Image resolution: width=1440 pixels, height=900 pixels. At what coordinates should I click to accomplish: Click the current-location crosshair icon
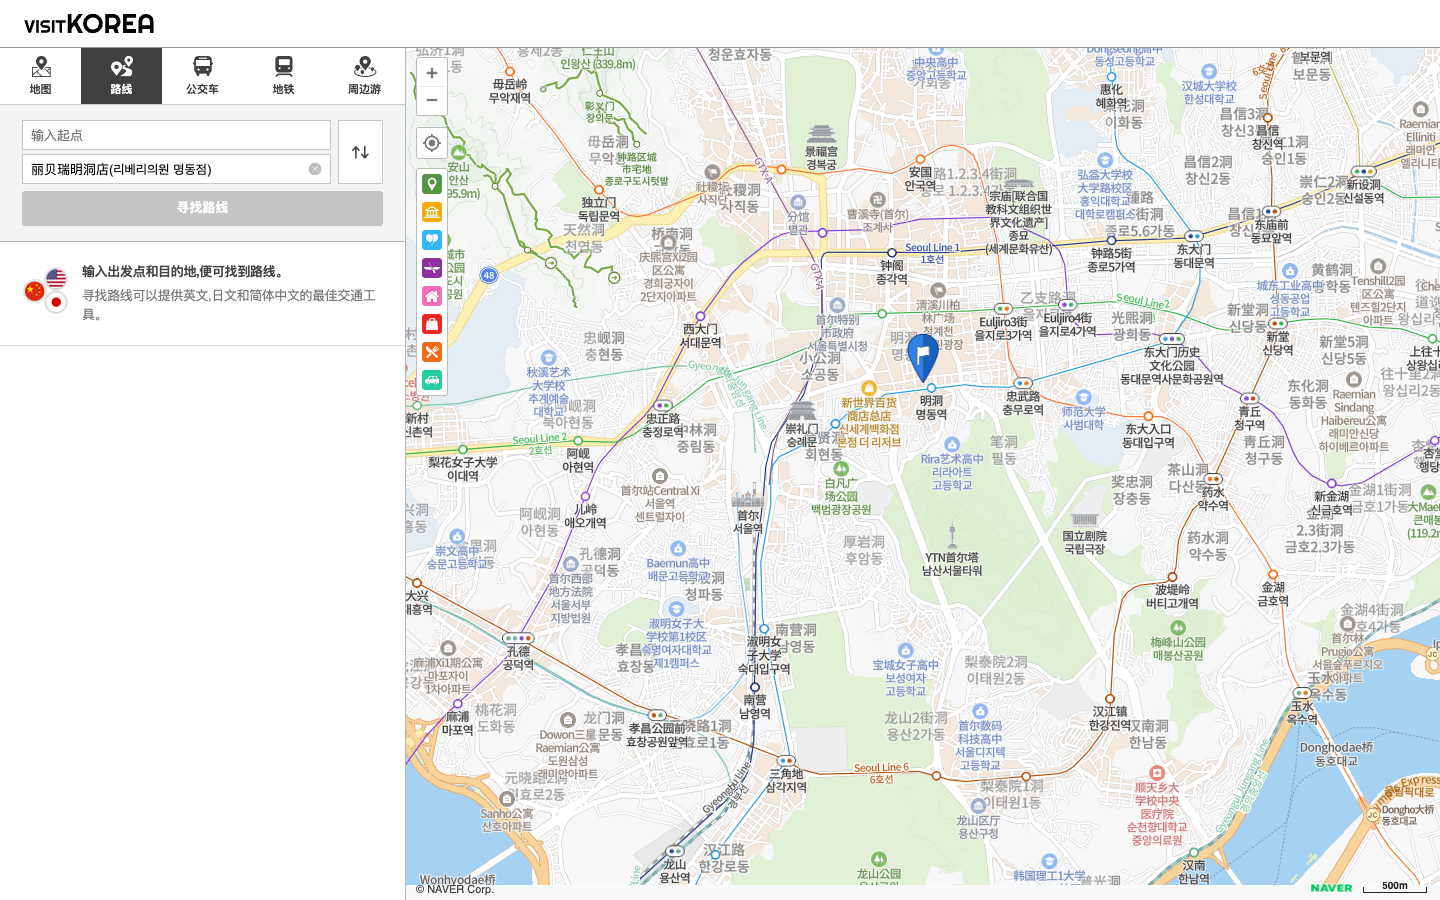pyautogui.click(x=432, y=143)
